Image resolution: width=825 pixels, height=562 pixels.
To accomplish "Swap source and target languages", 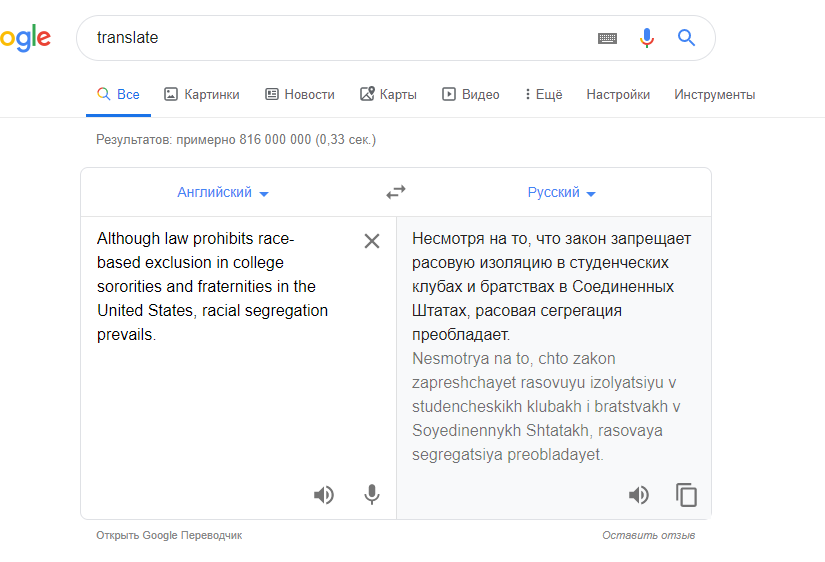I will [396, 192].
